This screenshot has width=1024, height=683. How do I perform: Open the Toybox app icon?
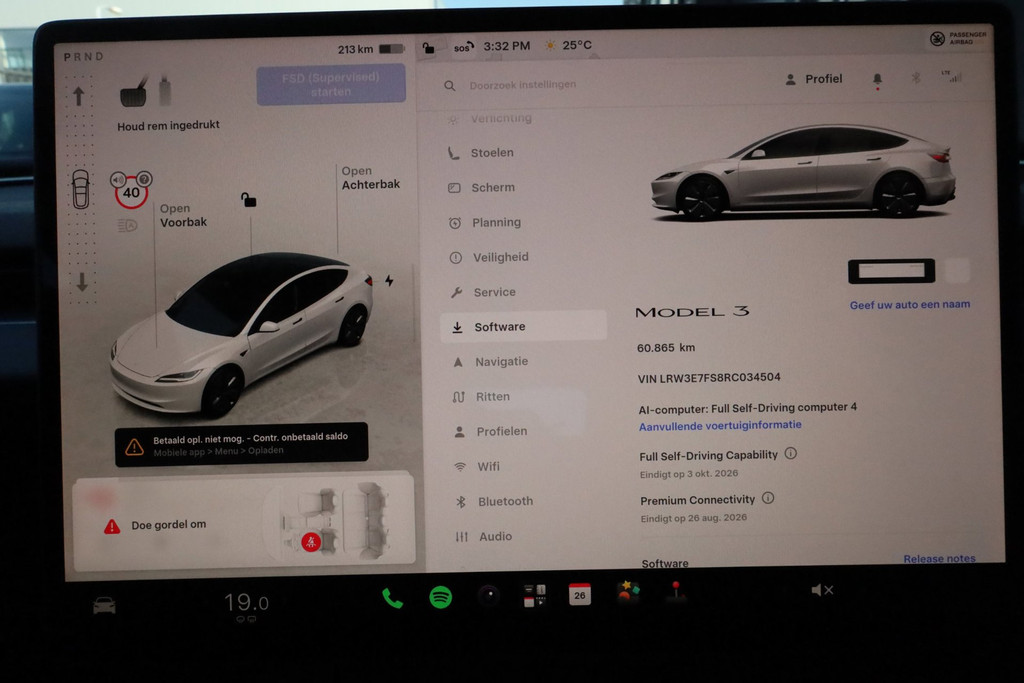(628, 592)
